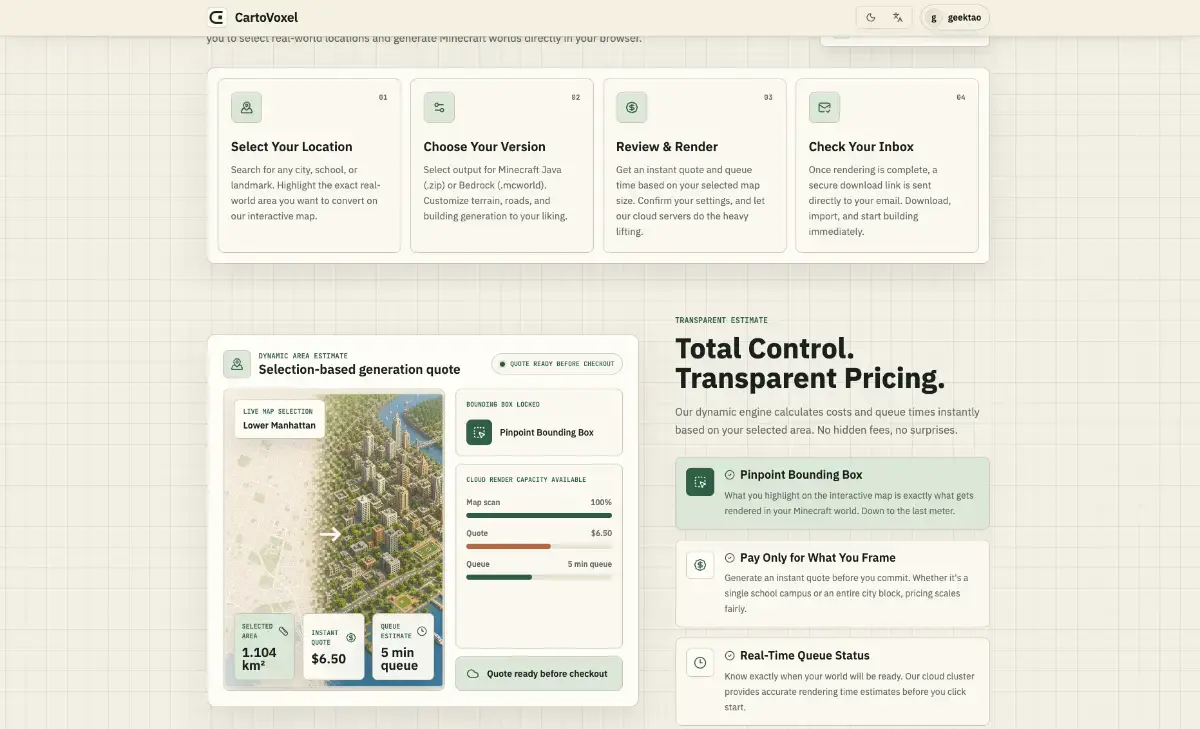Select the Real-Time Queue Status heading
Image resolution: width=1200 pixels, height=729 pixels.
(x=805, y=656)
